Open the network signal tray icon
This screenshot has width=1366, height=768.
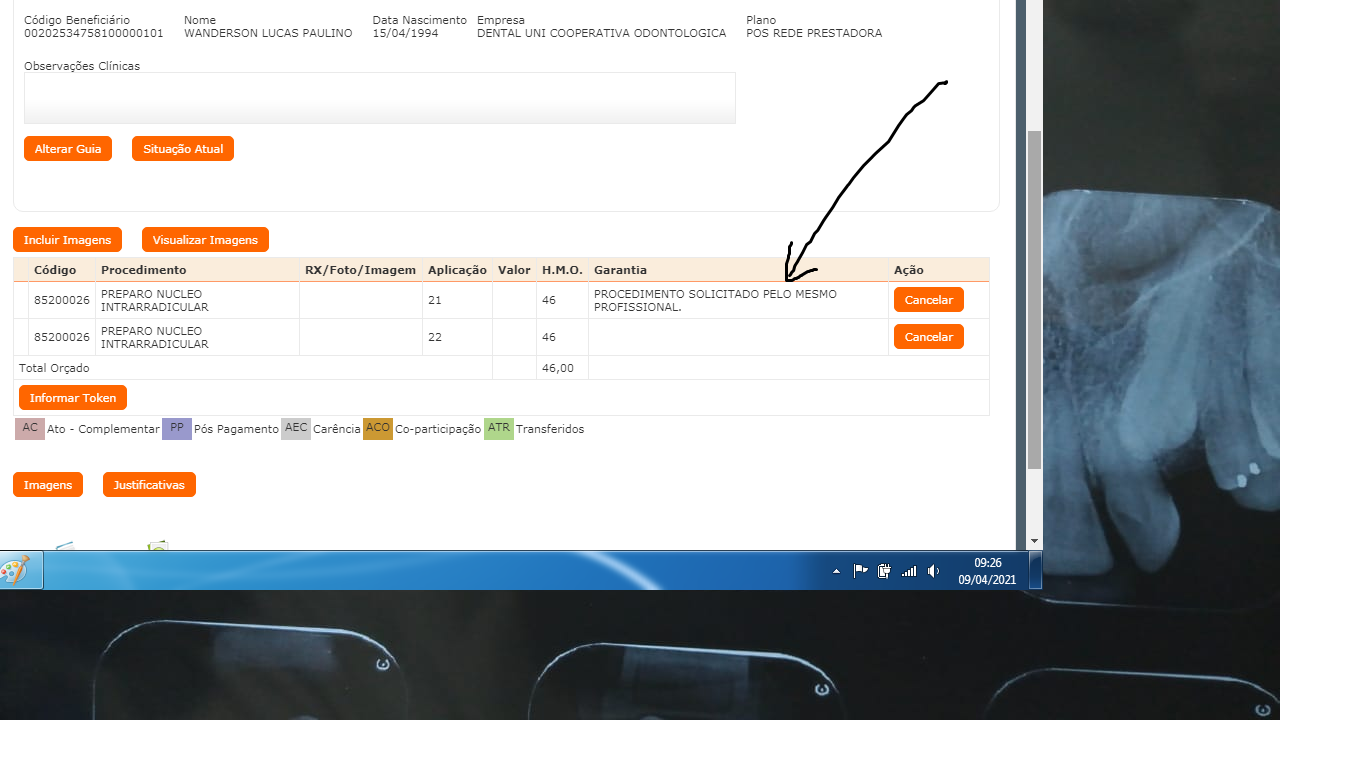(x=908, y=571)
